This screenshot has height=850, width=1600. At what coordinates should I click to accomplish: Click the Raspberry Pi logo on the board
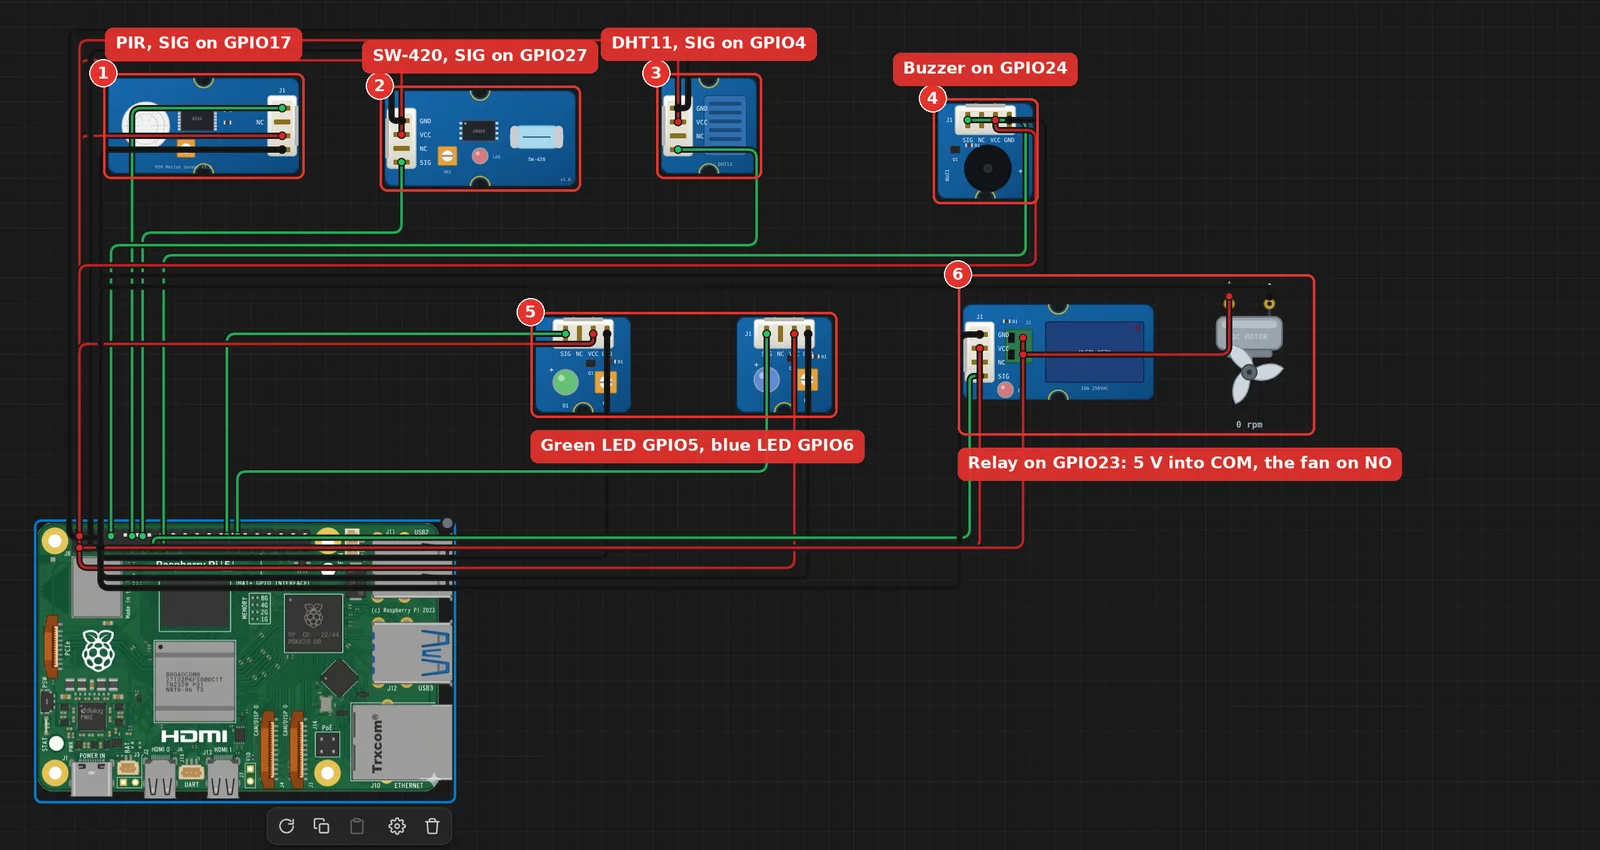click(98, 650)
